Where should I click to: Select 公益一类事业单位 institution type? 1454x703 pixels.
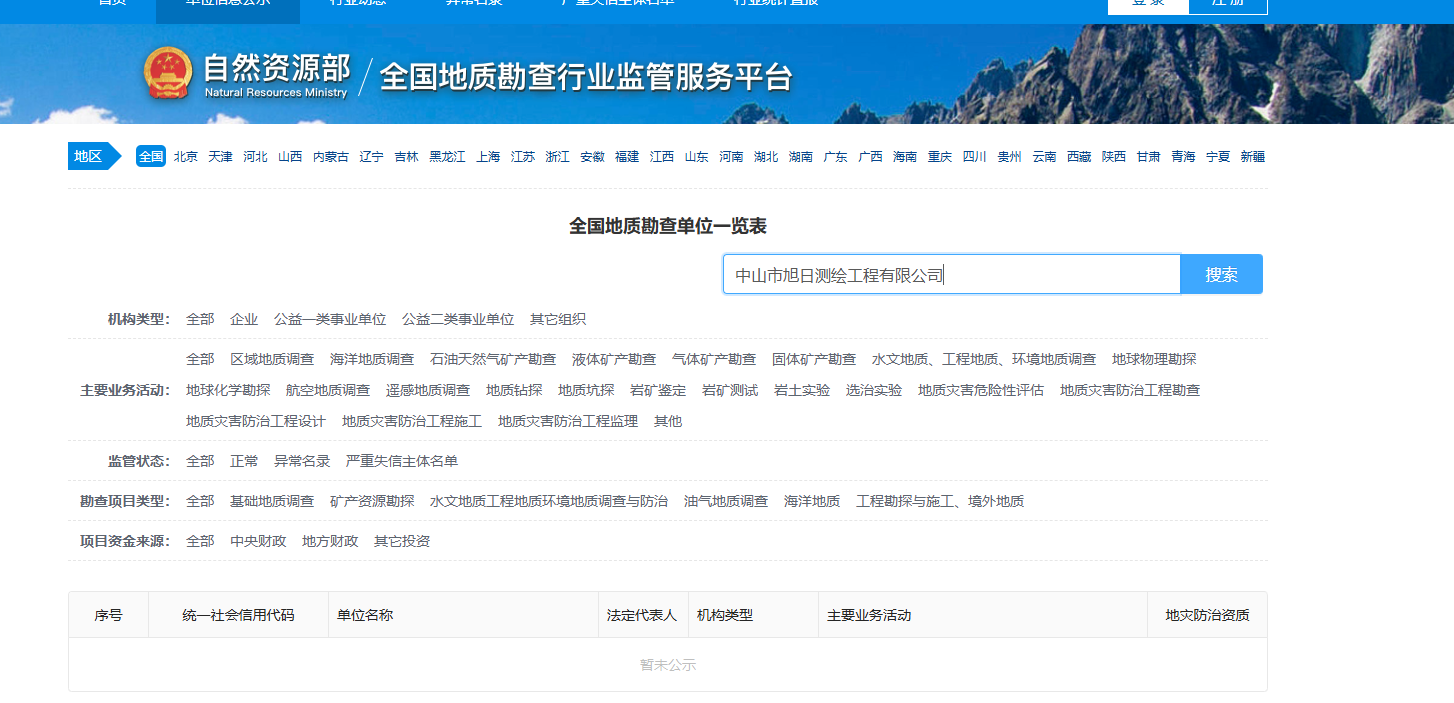[x=330, y=320]
